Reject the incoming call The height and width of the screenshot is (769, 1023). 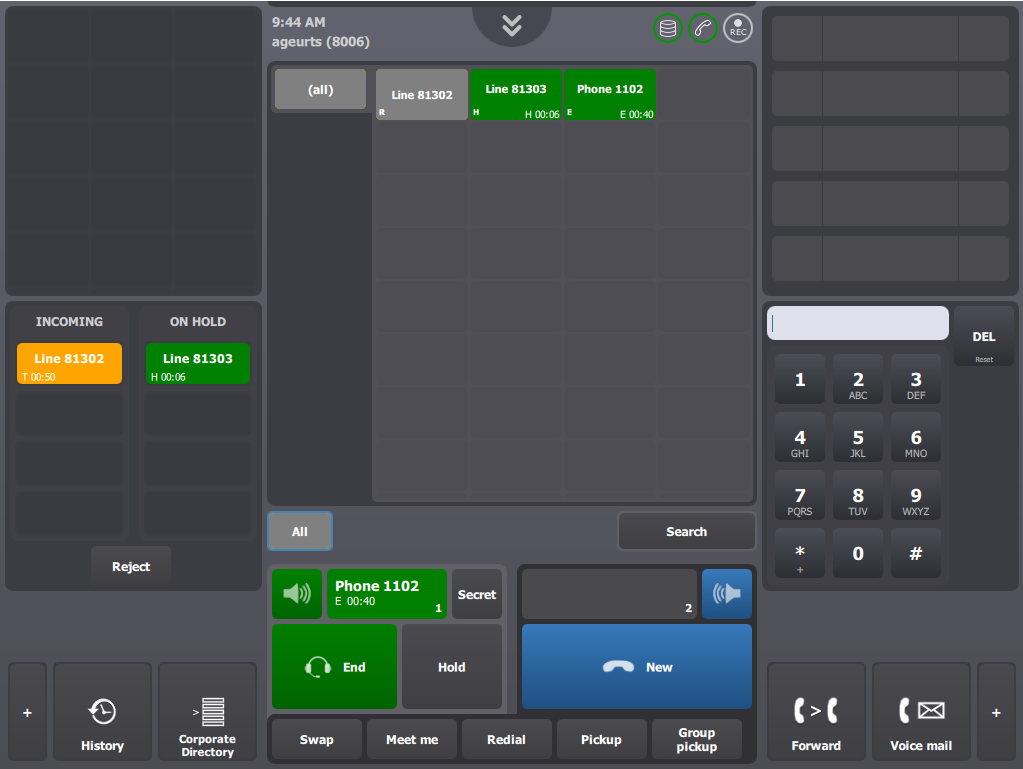pyautogui.click(x=131, y=566)
